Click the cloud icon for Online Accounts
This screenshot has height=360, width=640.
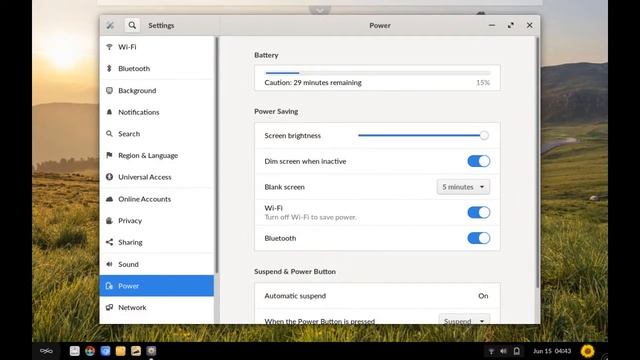coord(109,199)
